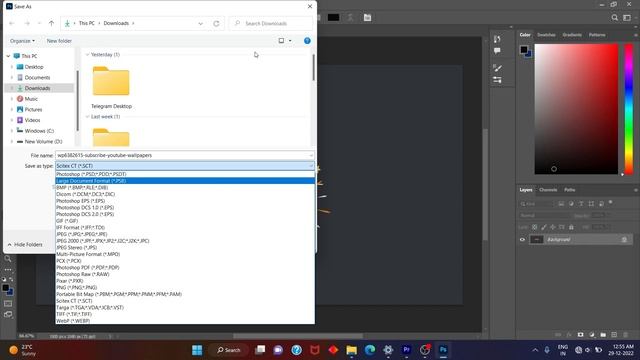
Task: Choose Targa (*.TGA) format
Action: click(185, 307)
